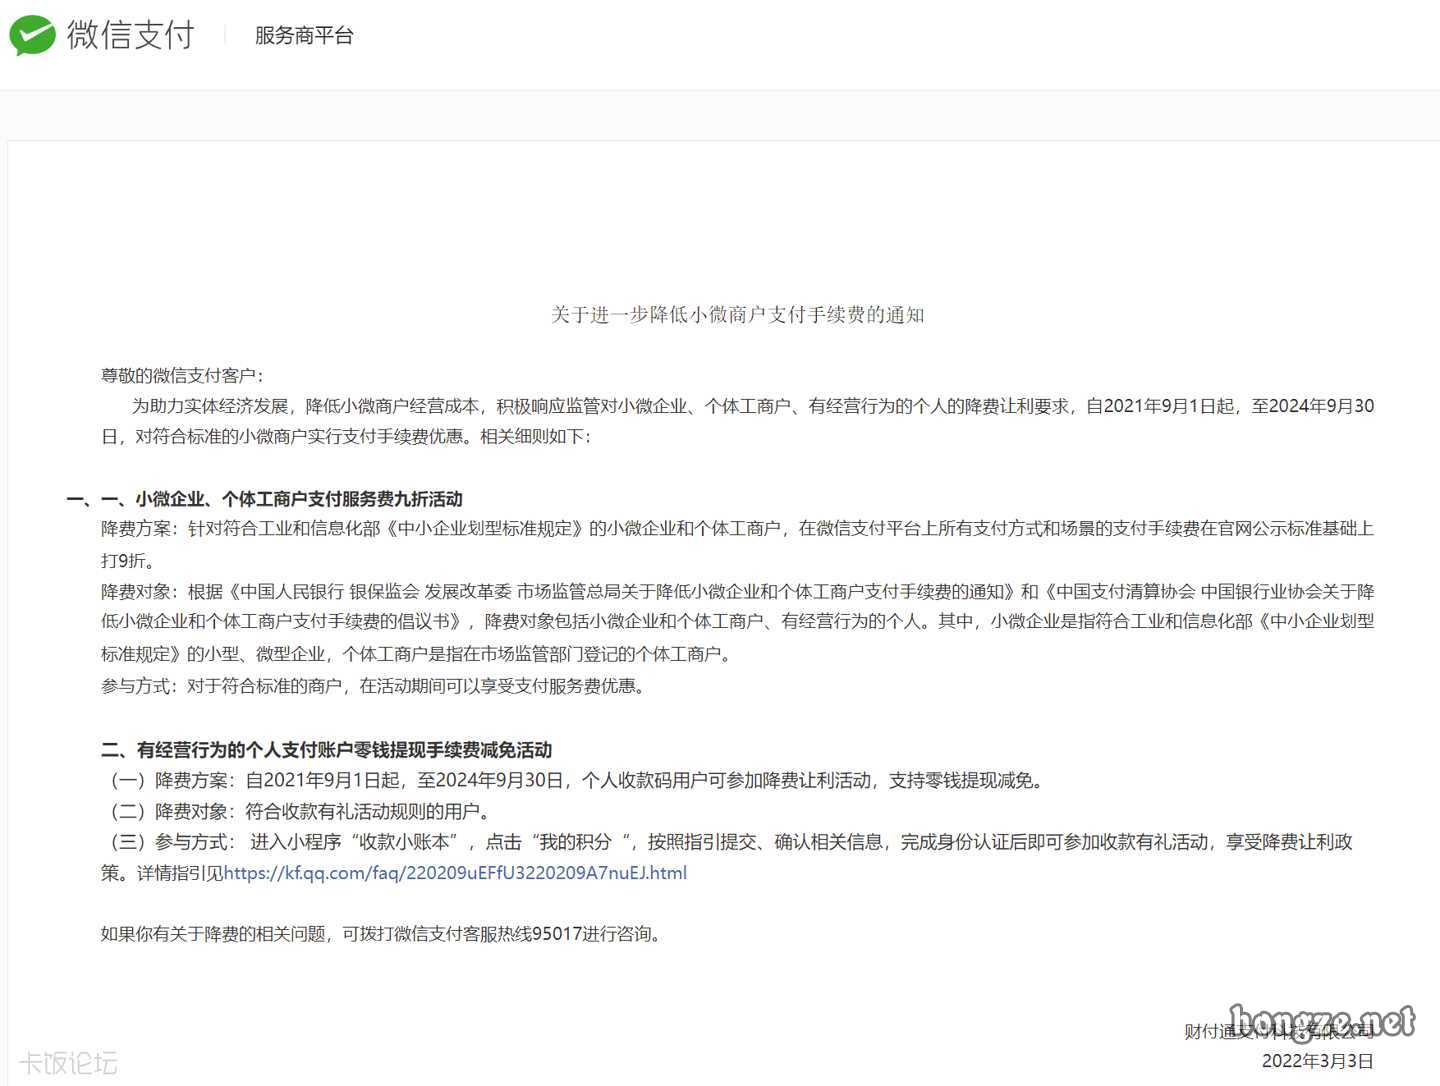Image resolution: width=1440 pixels, height=1086 pixels.
Task: Click the customer hotline 95017 sentence
Action: 381,934
